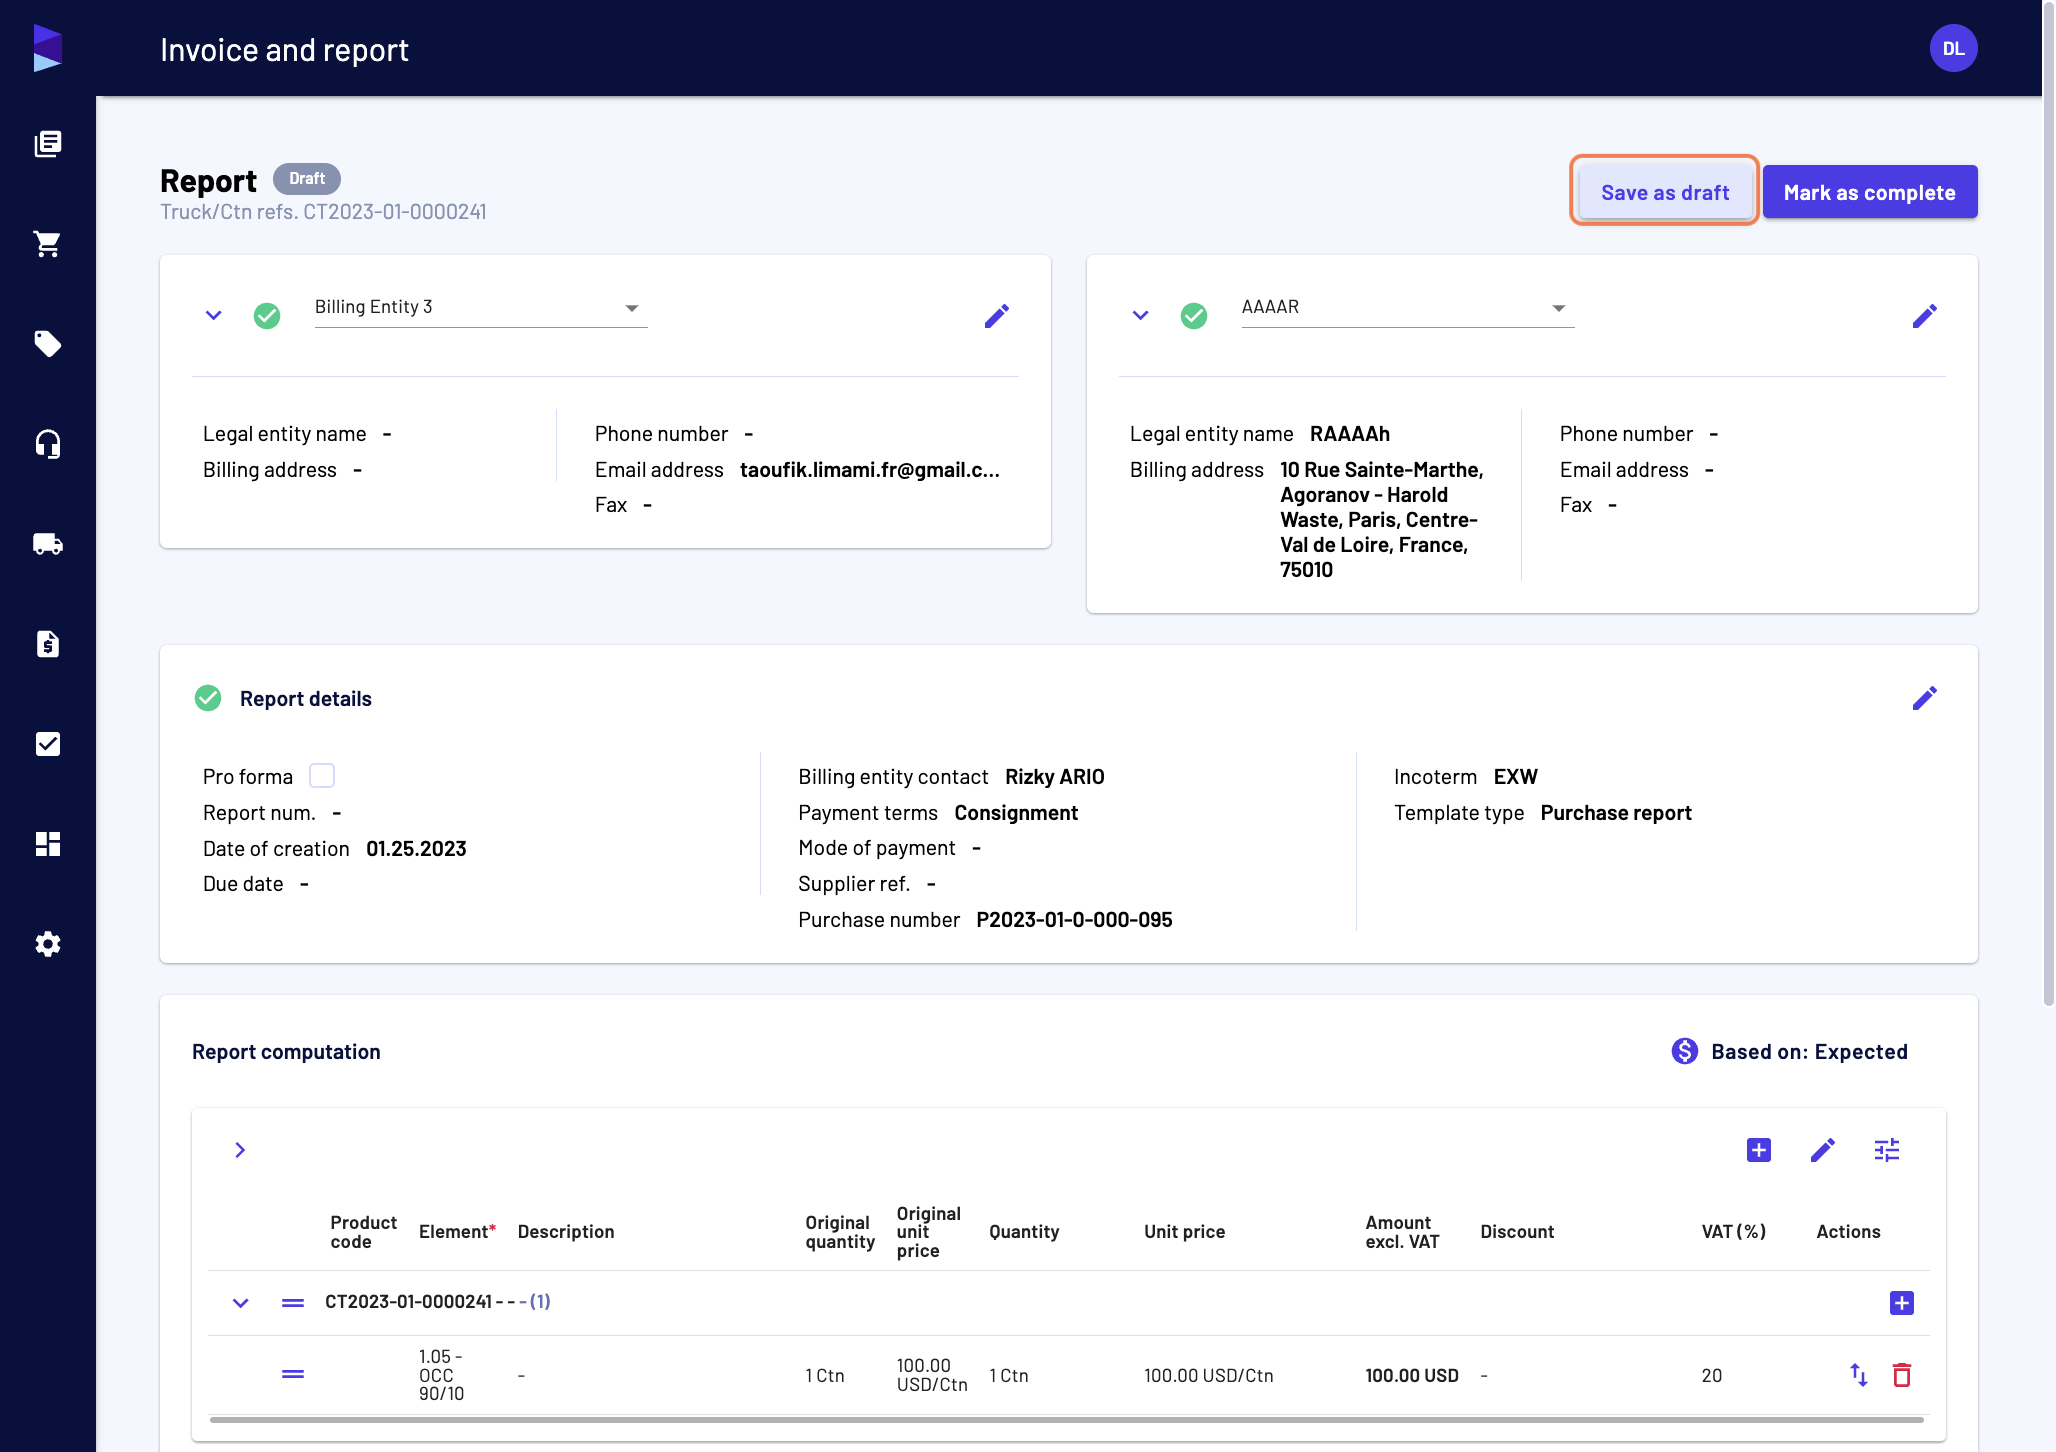Image resolution: width=2056 pixels, height=1452 pixels.
Task: Edit the Report computation table
Action: (1823, 1150)
